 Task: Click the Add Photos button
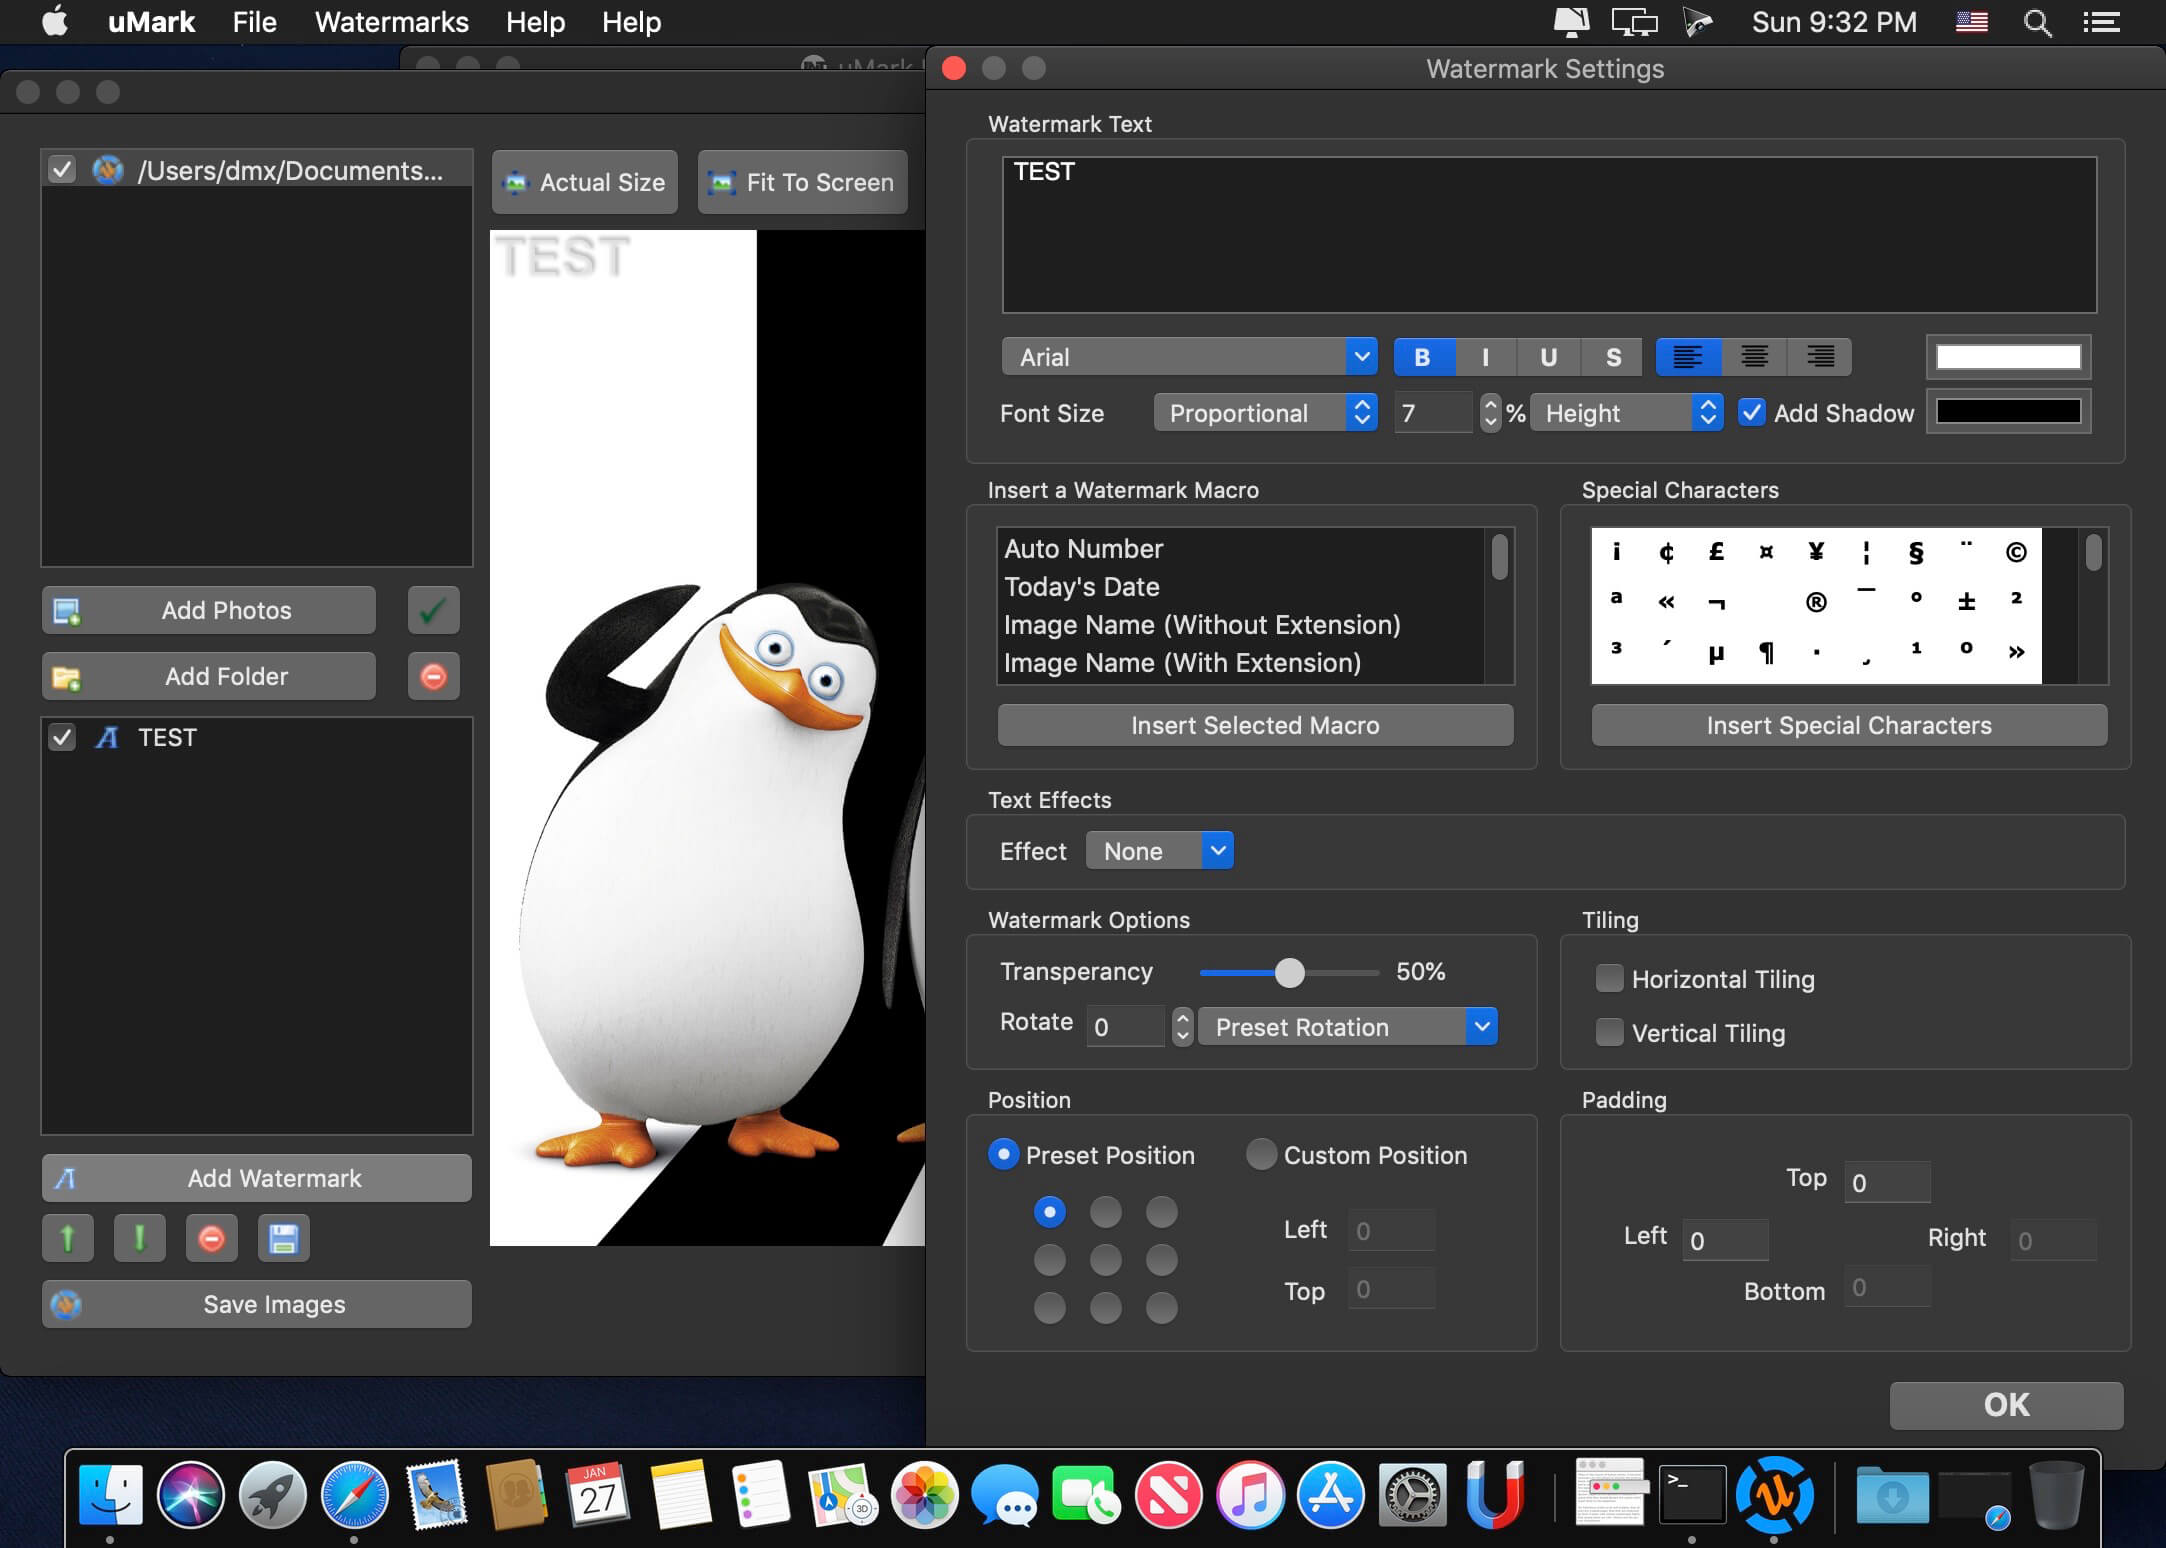209,610
